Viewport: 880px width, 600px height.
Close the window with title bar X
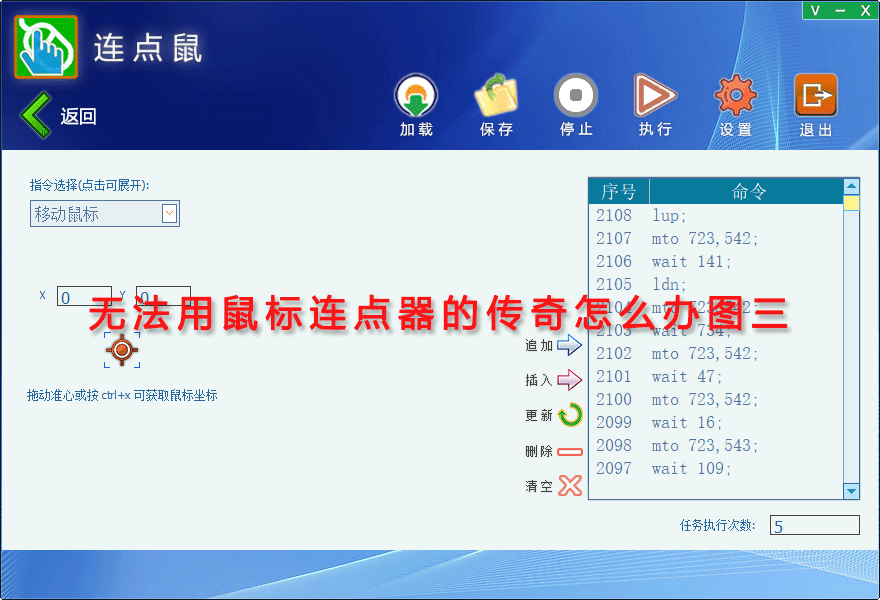865,10
